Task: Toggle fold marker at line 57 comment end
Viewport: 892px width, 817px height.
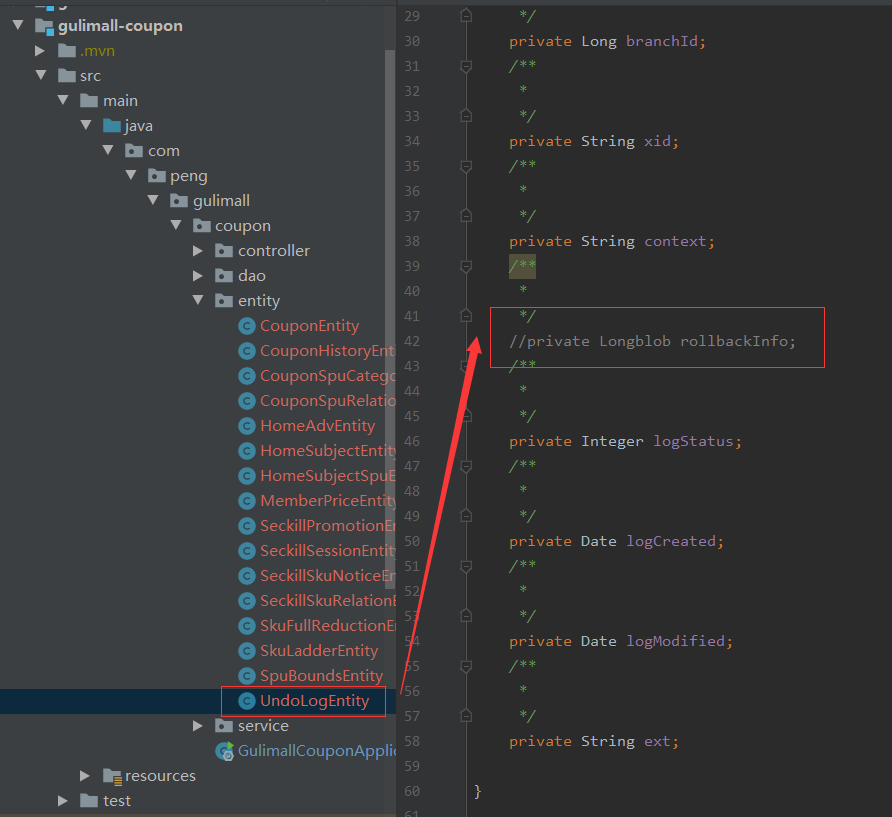Action: click(466, 716)
